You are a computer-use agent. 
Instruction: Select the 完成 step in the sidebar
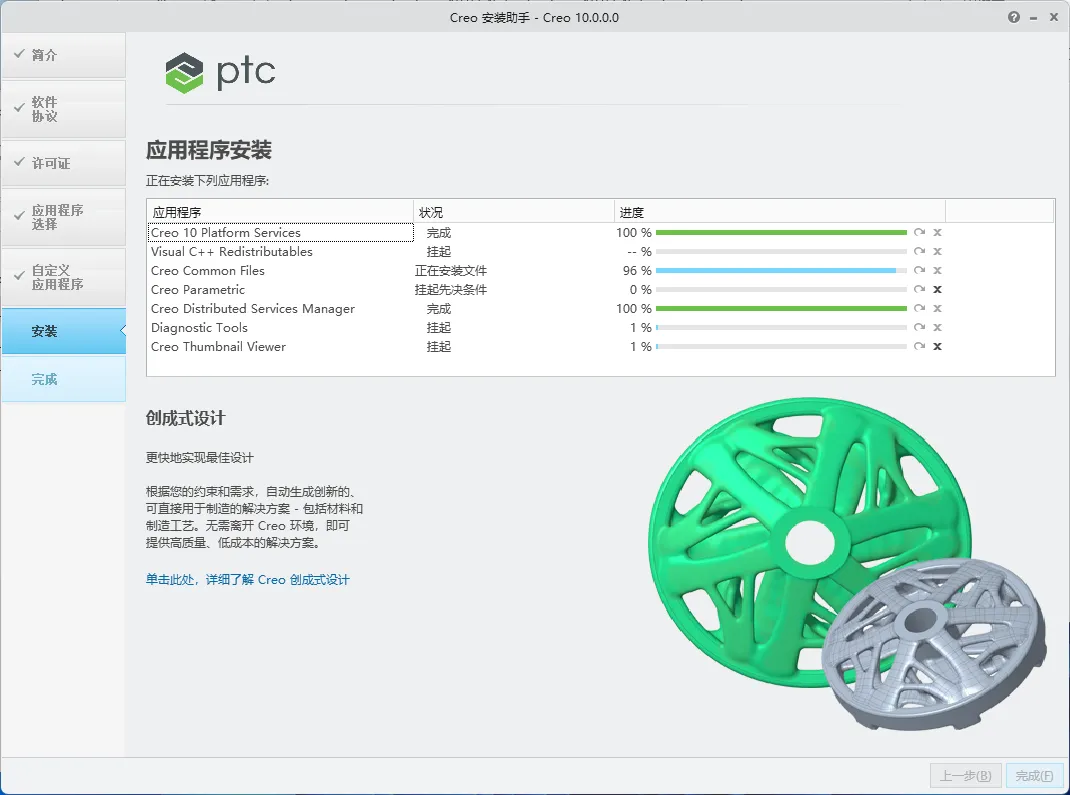(x=63, y=379)
